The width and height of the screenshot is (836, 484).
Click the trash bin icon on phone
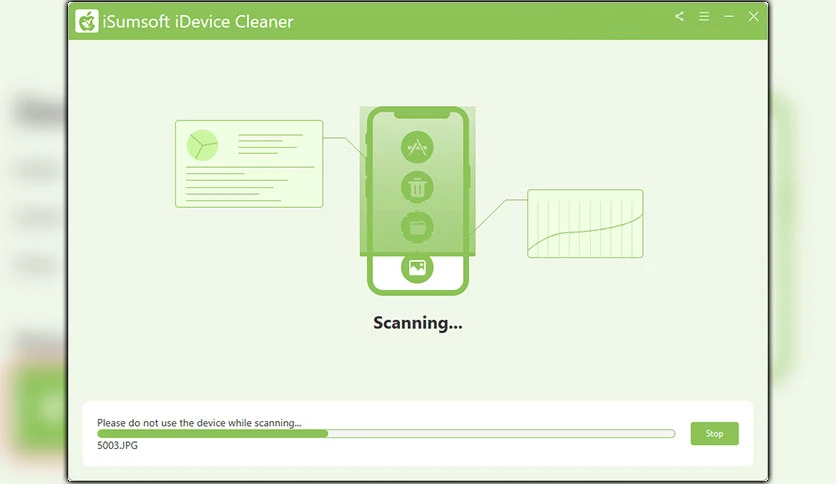tap(417, 187)
